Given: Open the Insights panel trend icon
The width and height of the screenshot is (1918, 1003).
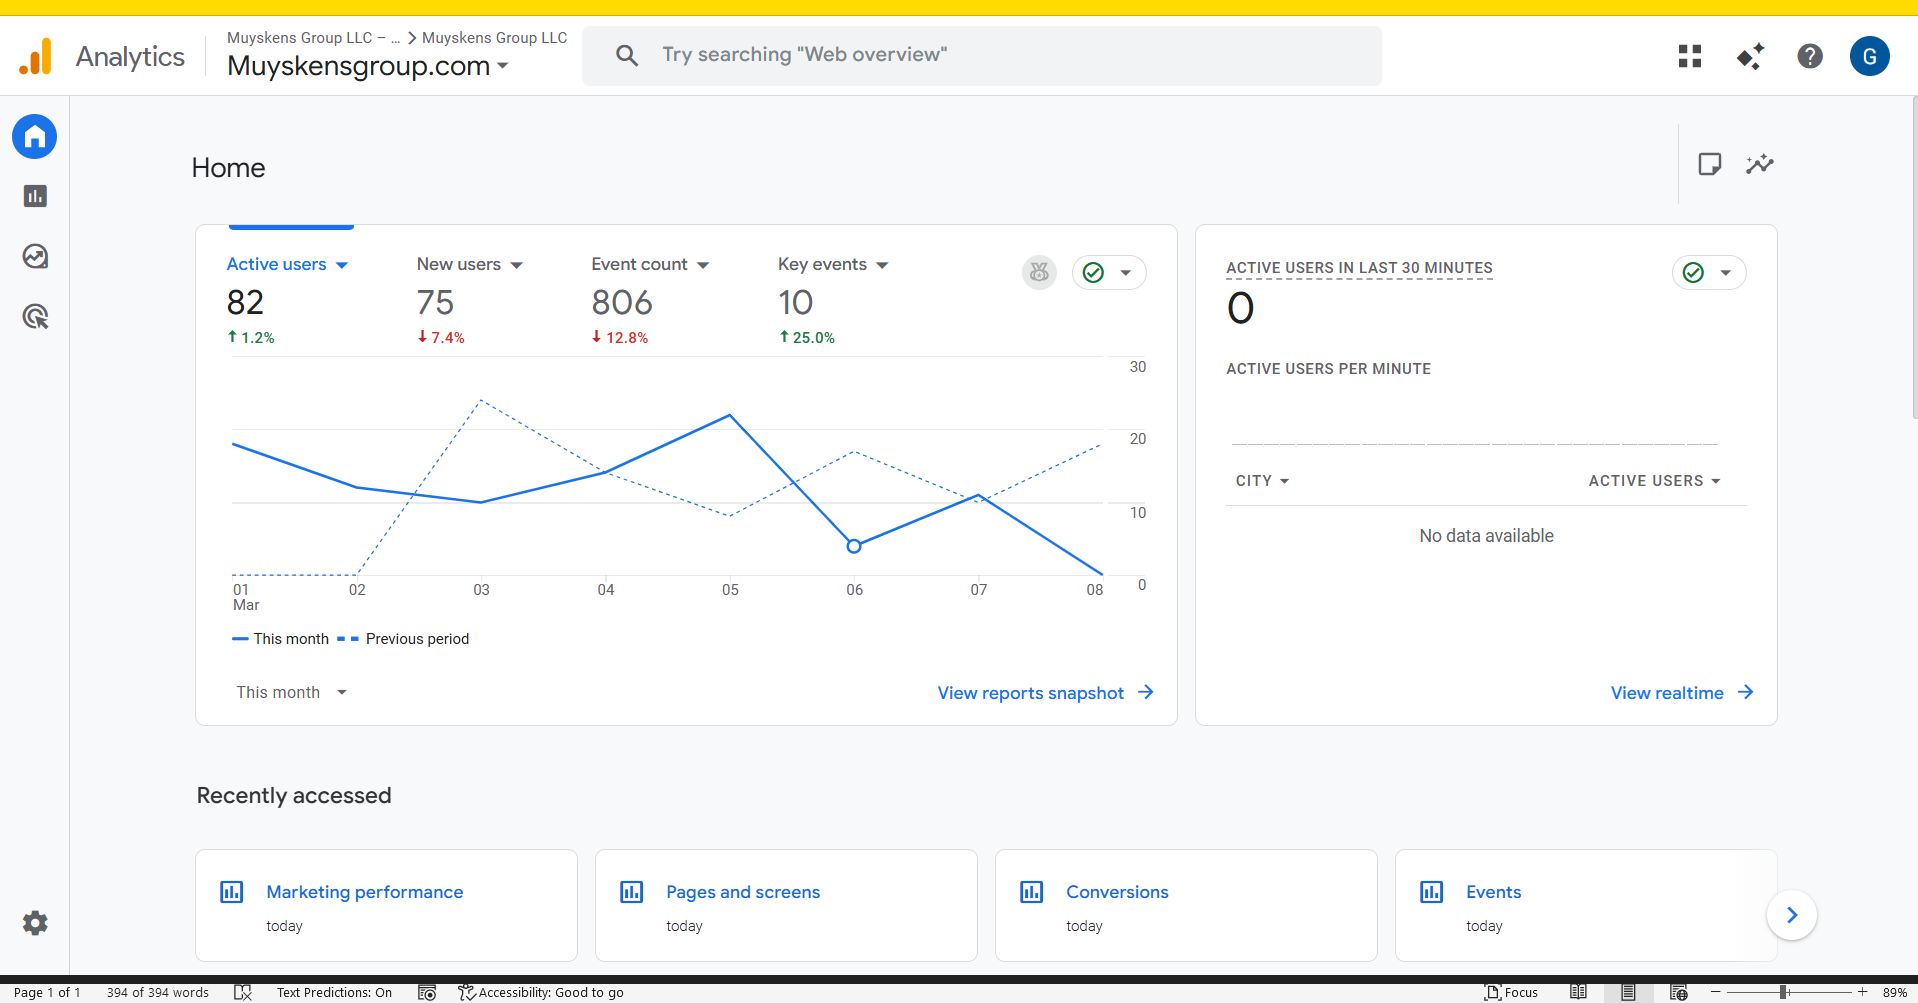Looking at the screenshot, I should [1760, 164].
